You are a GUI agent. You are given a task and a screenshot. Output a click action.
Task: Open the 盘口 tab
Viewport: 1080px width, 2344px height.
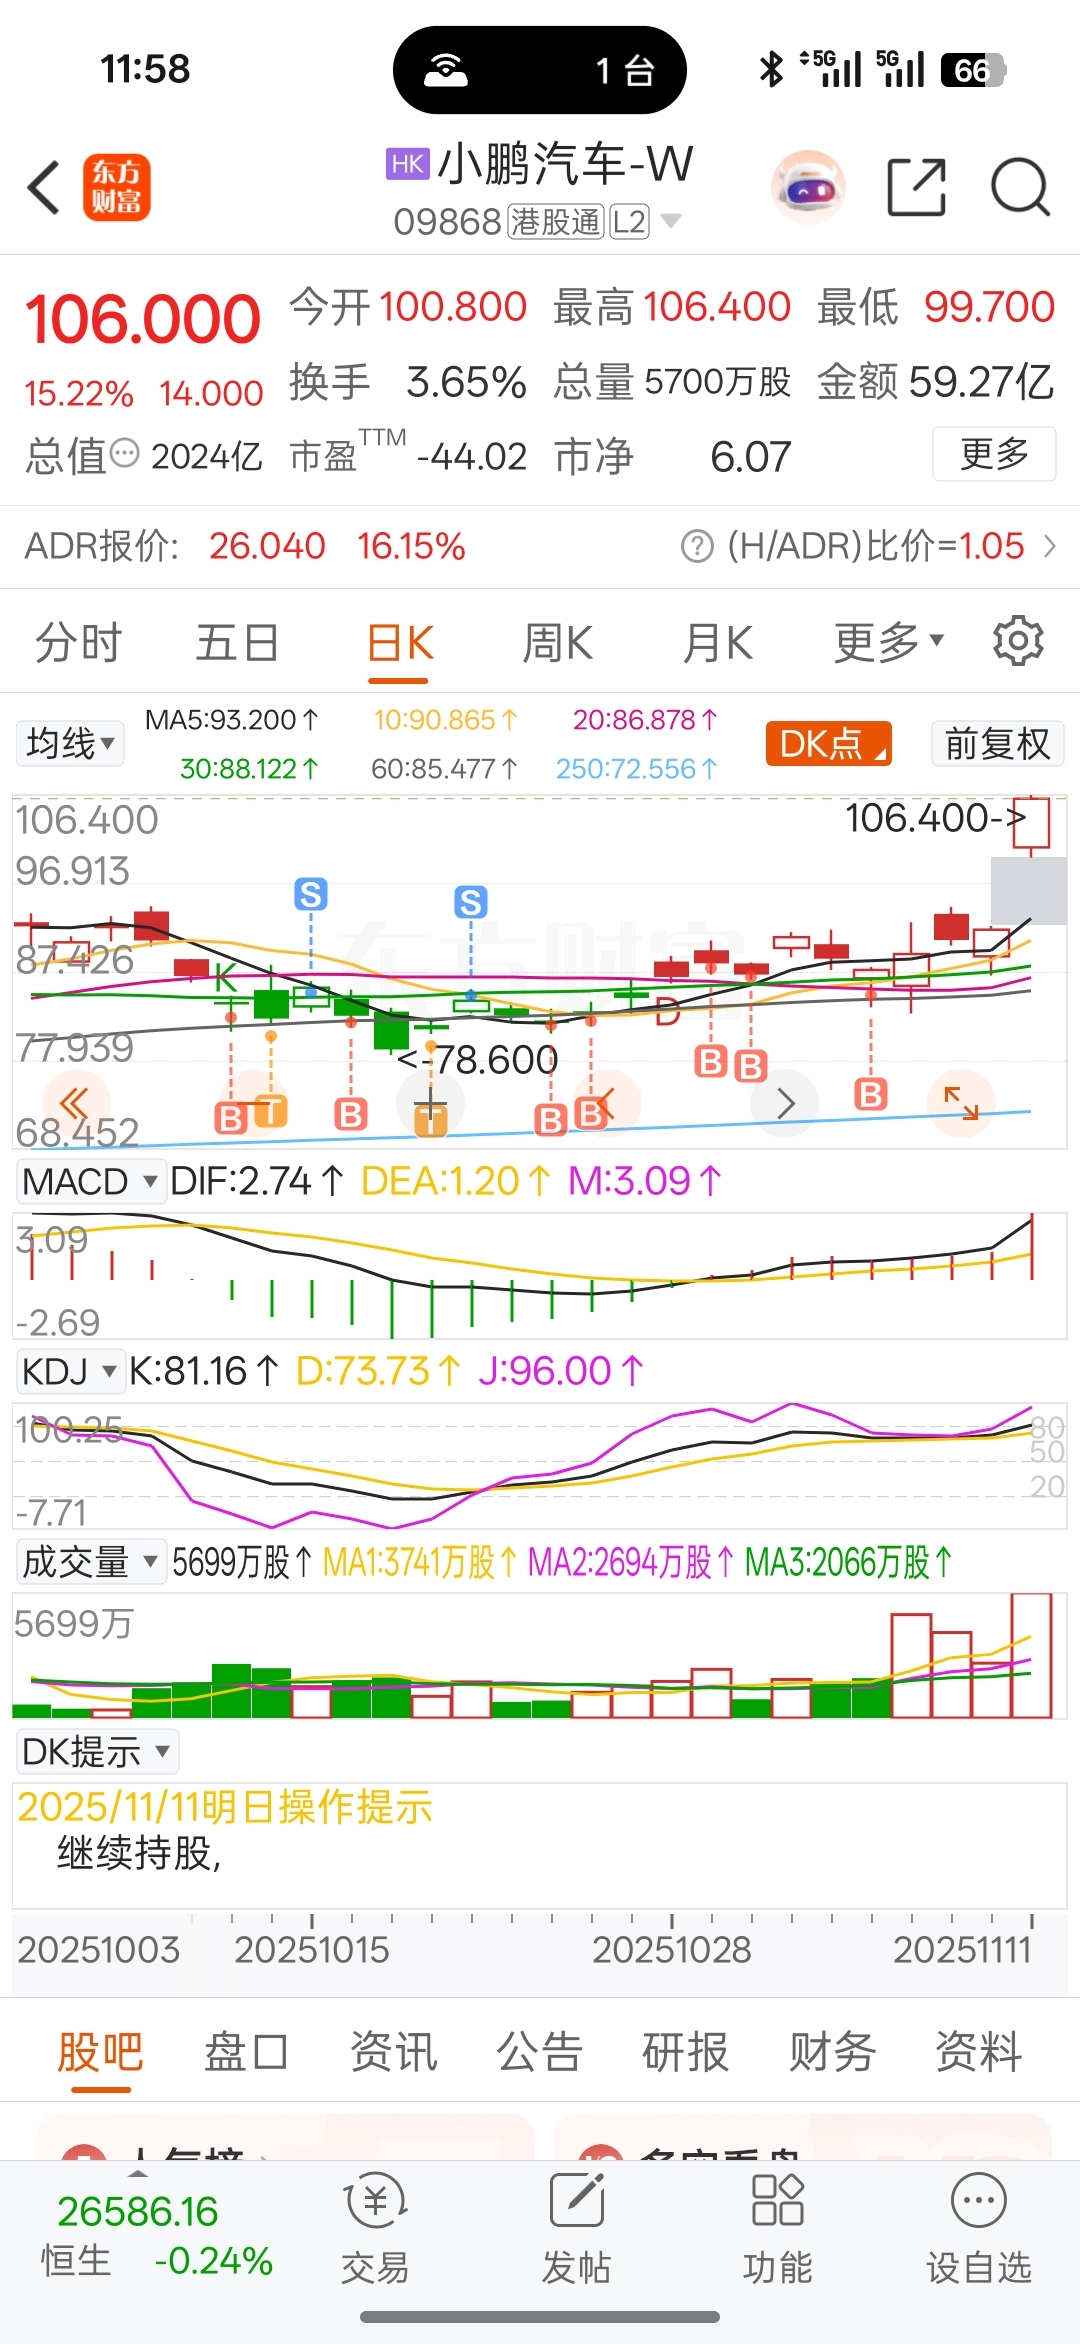246,2053
